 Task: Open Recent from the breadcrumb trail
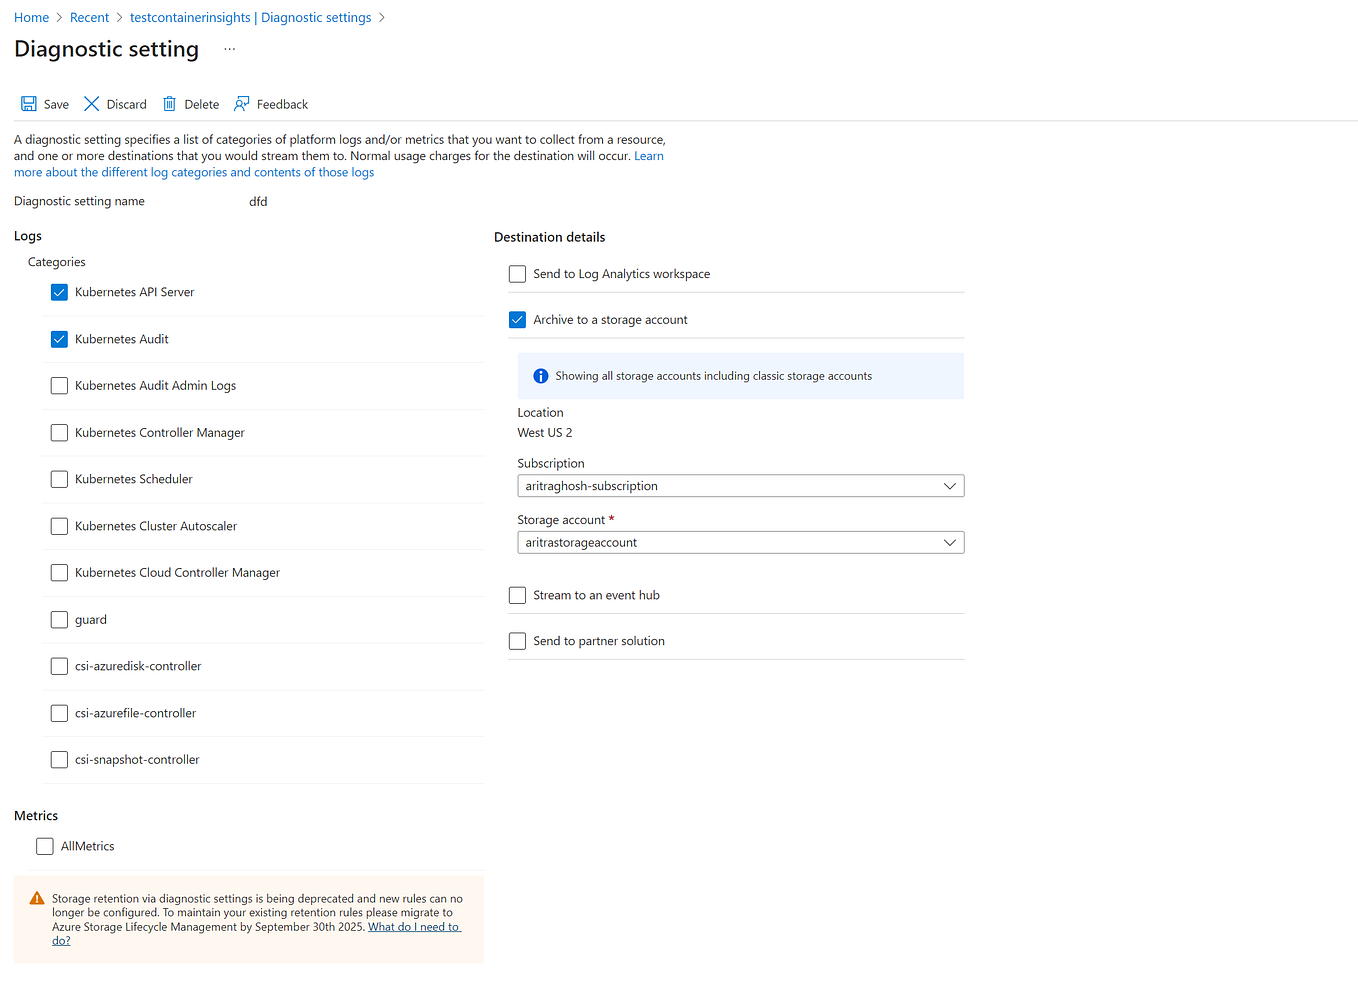(89, 17)
